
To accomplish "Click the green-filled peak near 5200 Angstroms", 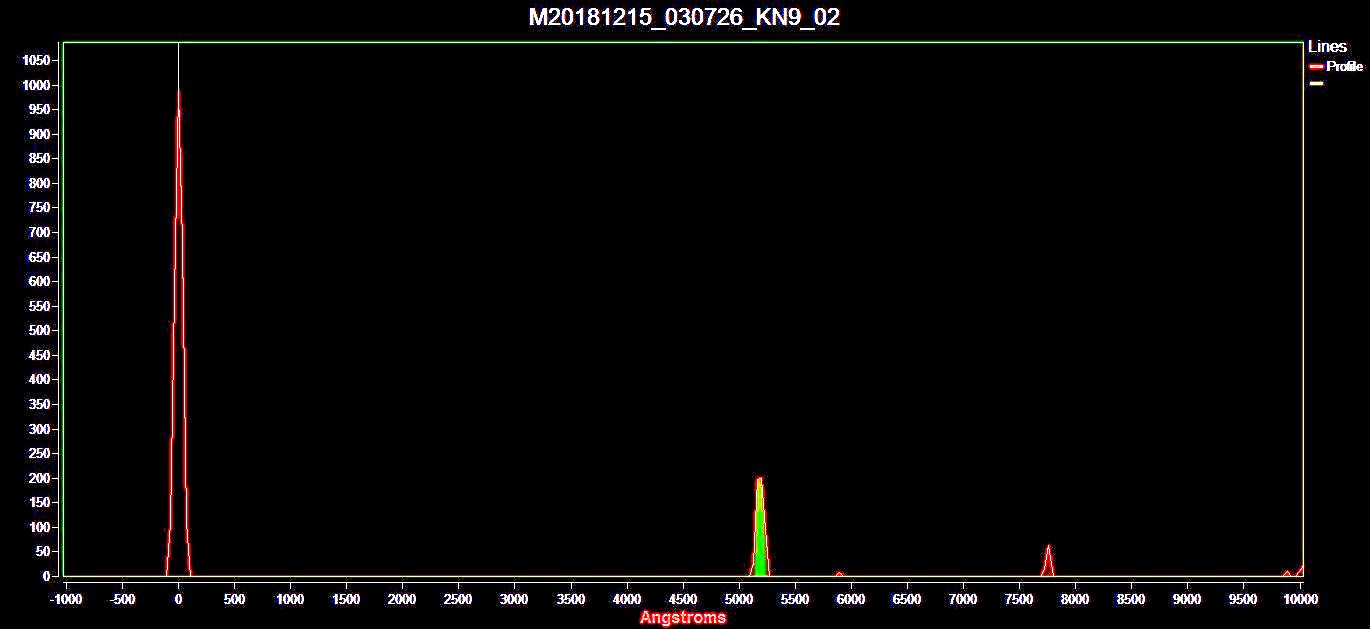I will 760,540.
